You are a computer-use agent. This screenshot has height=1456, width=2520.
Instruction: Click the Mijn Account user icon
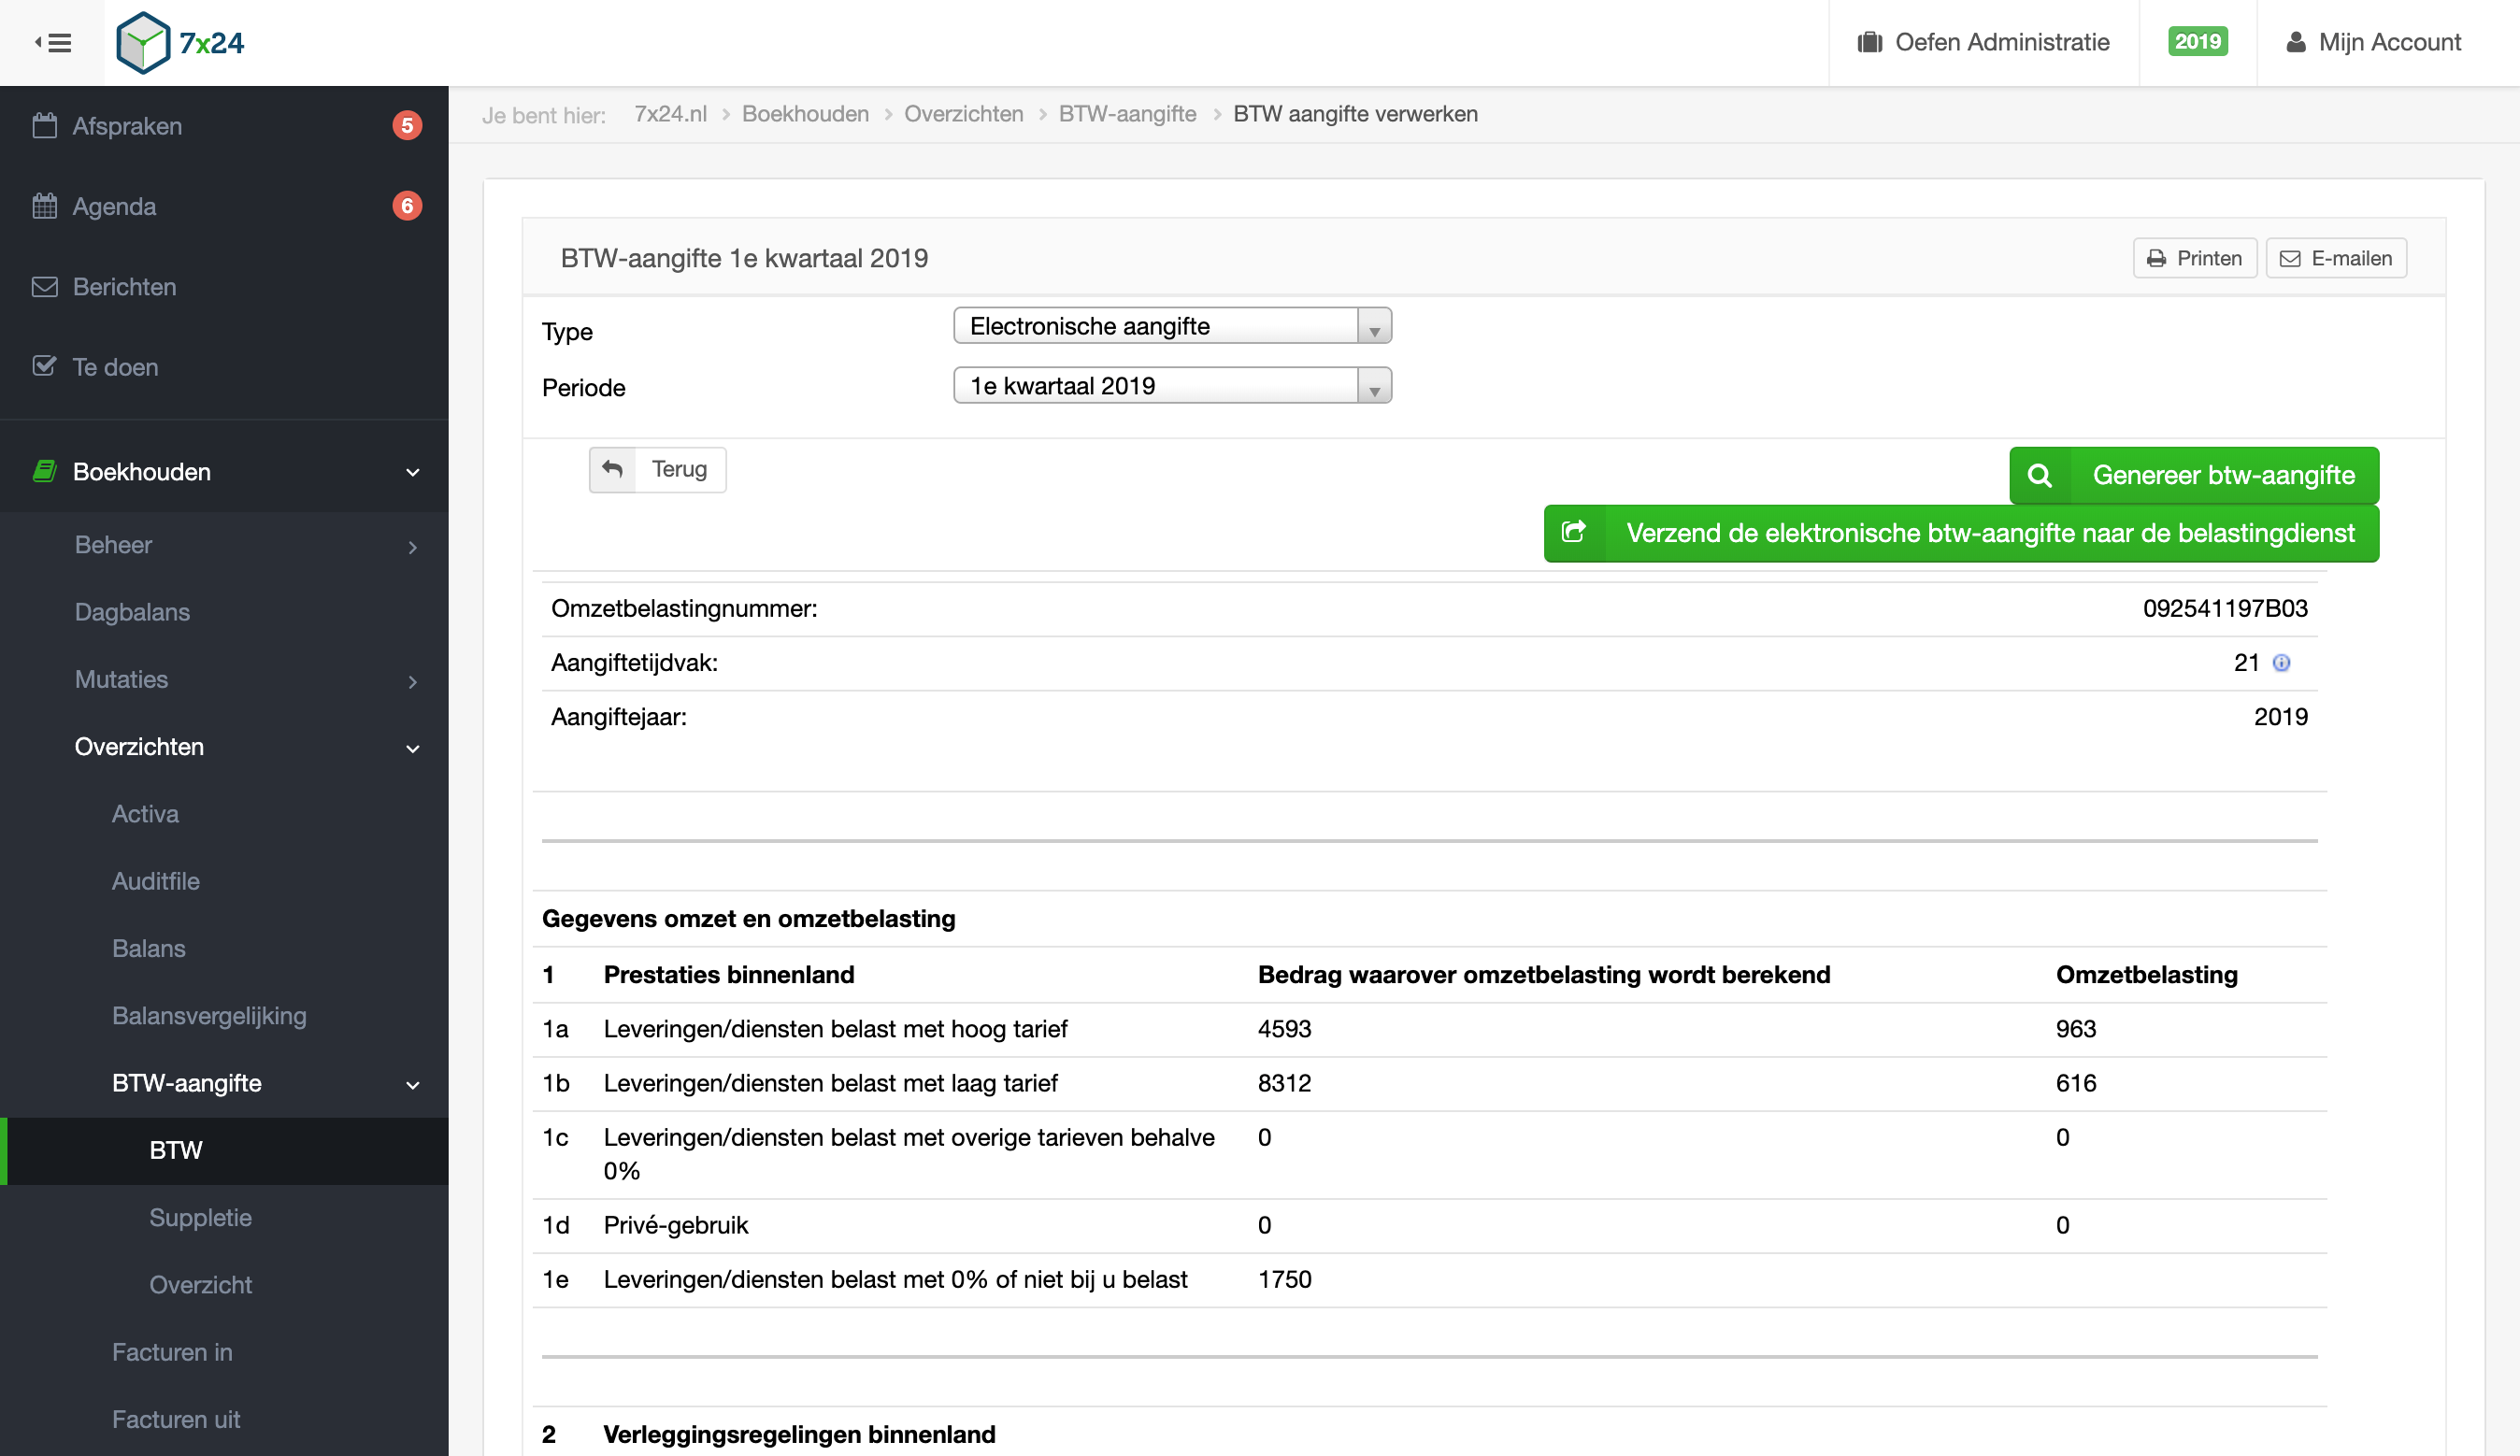[2296, 42]
